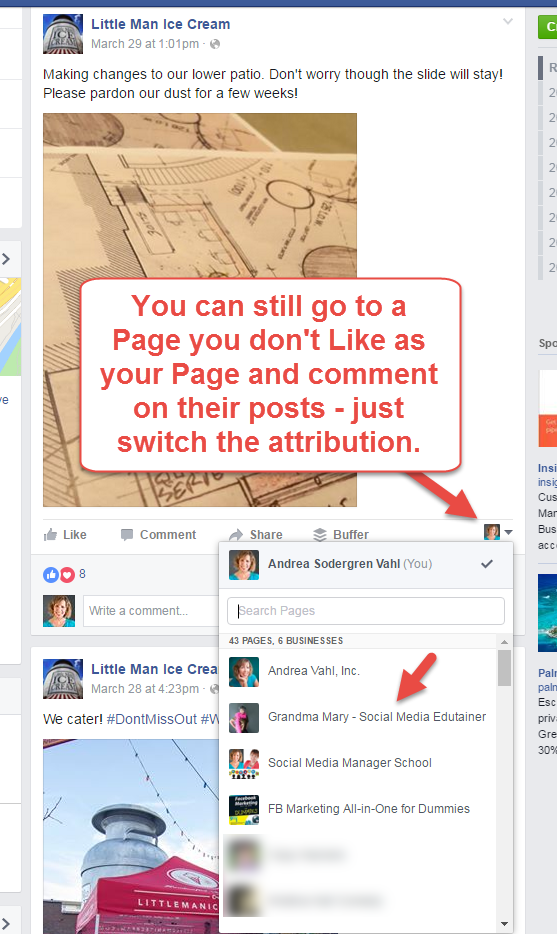Click the pages list scrollbar thumb

[x=505, y=668]
